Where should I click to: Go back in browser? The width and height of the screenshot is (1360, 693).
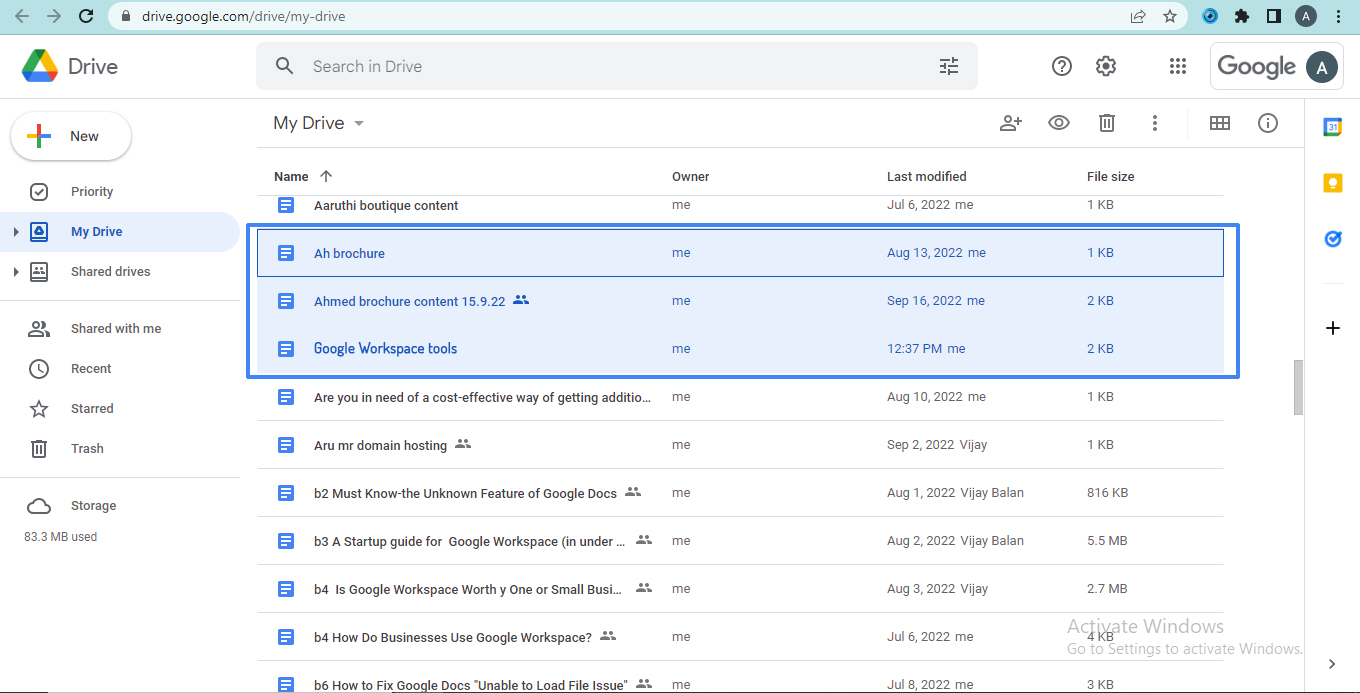[x=21, y=16]
